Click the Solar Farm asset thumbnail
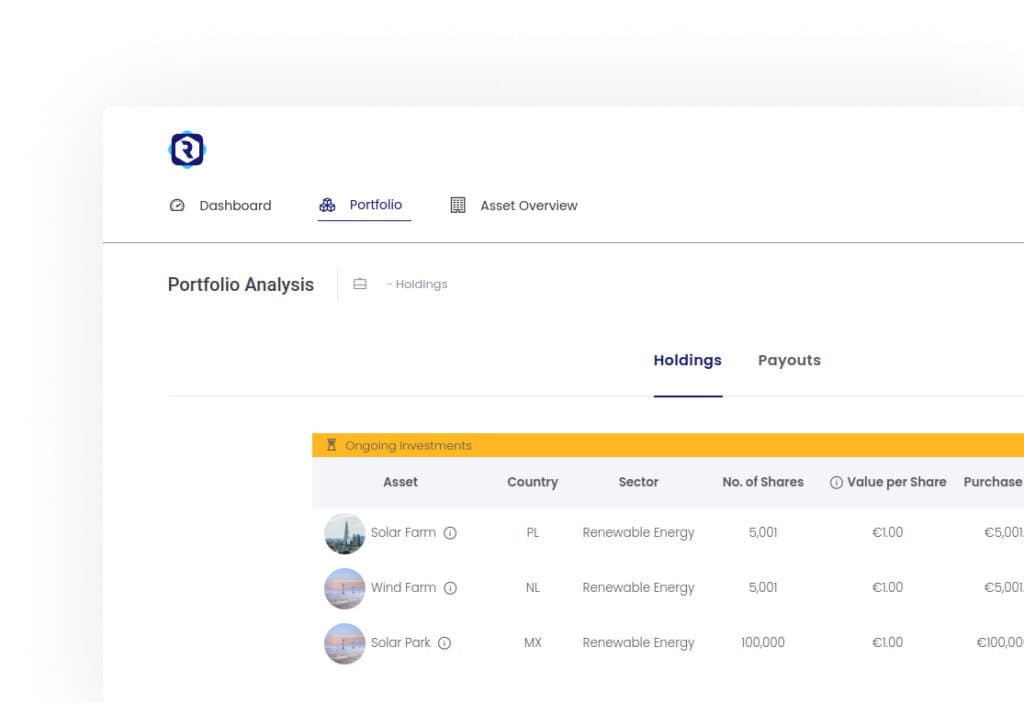This screenshot has height=703, width=1024. click(x=344, y=533)
